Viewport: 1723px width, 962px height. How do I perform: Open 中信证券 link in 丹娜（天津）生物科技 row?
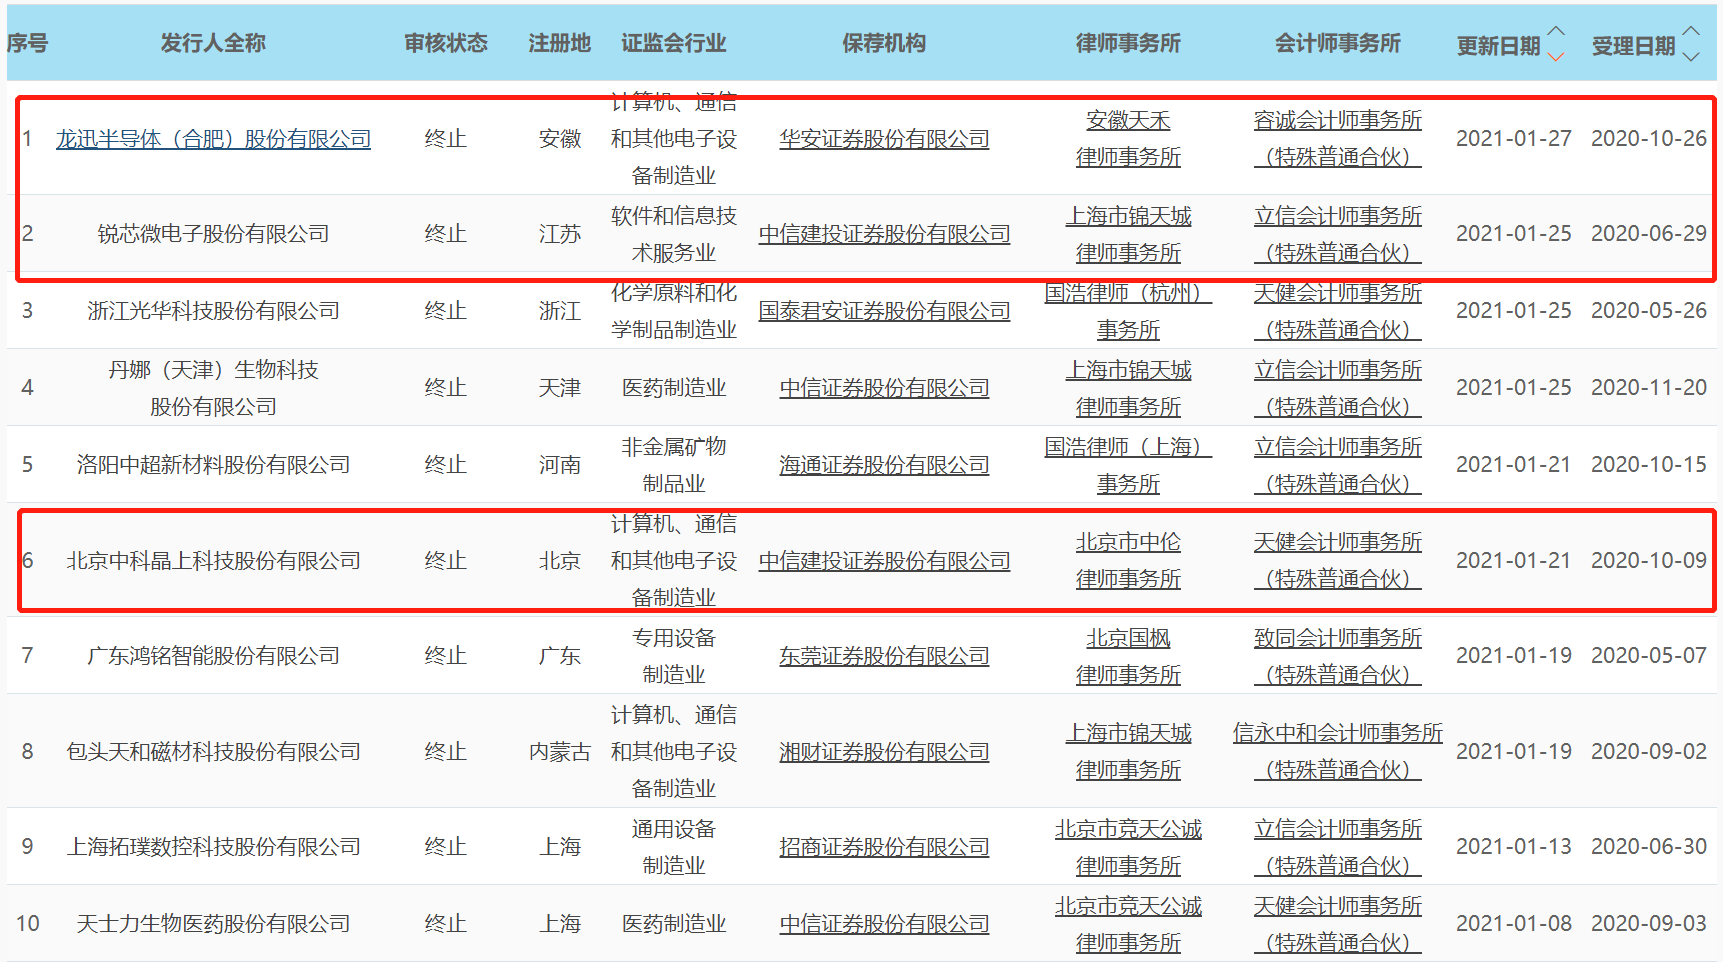coord(884,388)
